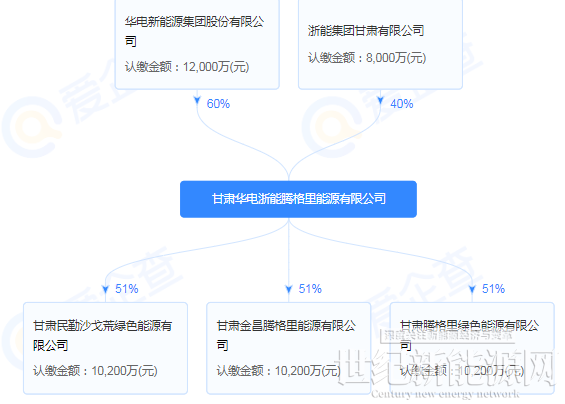Select 华电新能源集团股份有限公司 shareholder card
Viewport: 565px width, 404px height.
click(197, 44)
